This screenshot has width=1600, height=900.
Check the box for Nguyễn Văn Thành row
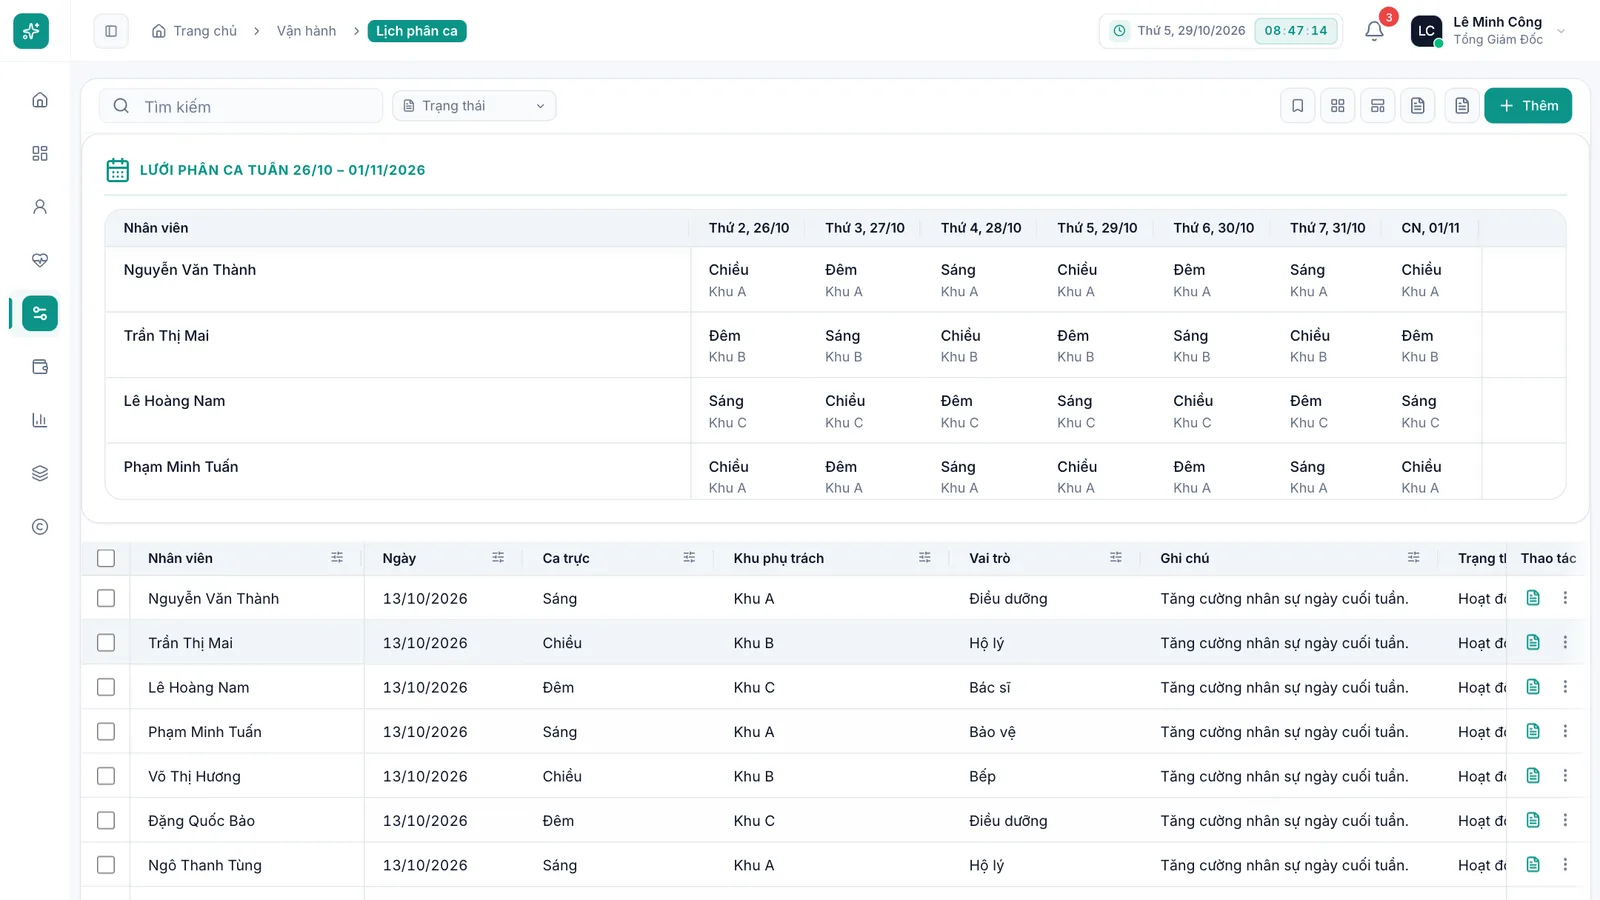(106, 598)
